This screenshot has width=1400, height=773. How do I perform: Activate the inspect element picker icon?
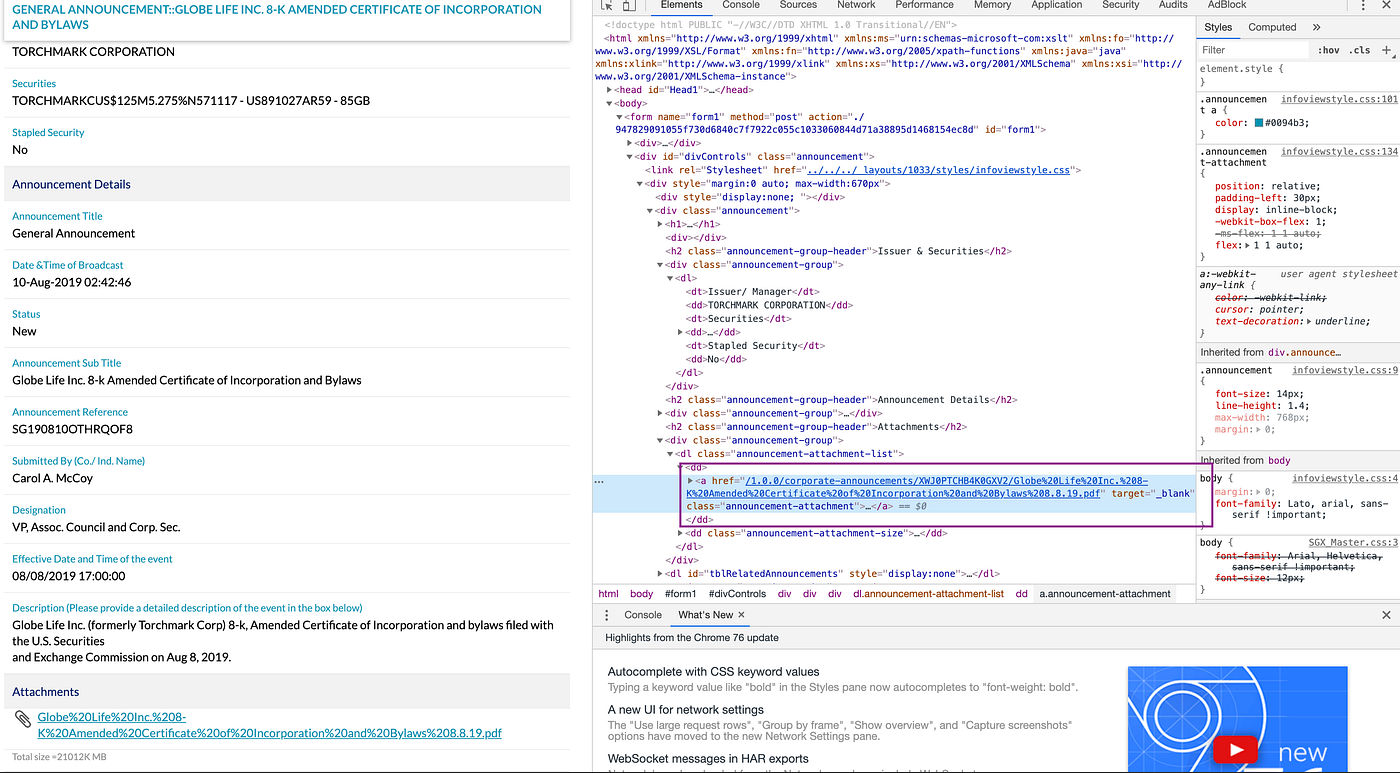point(606,5)
